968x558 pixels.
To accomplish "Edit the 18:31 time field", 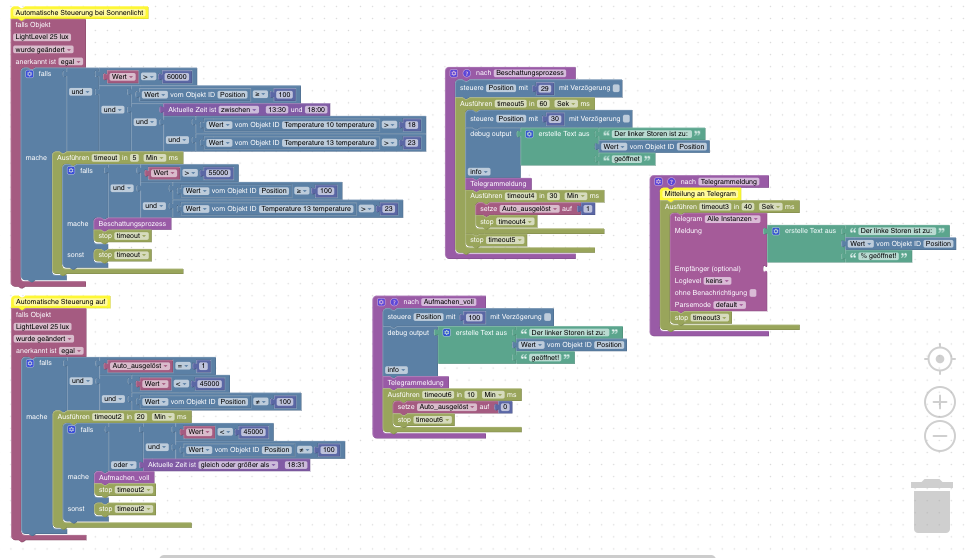I will 296,465.
